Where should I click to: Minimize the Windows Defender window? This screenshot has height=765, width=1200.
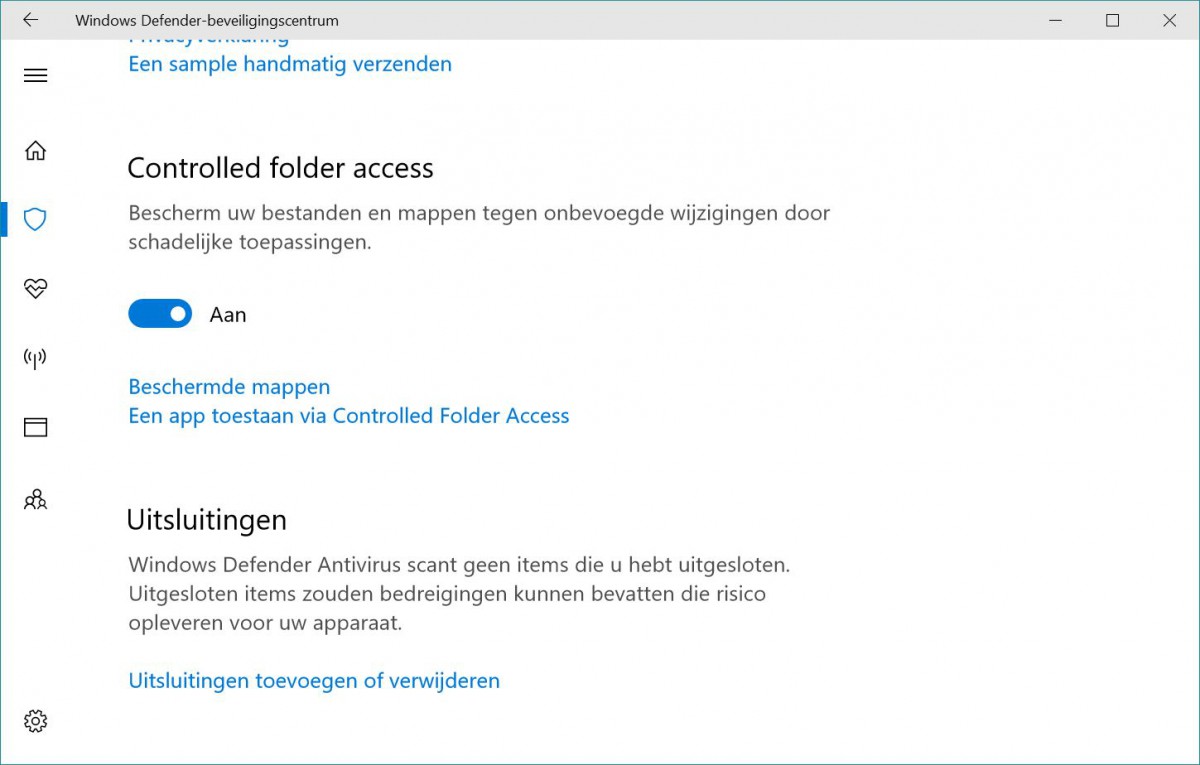coord(1055,19)
